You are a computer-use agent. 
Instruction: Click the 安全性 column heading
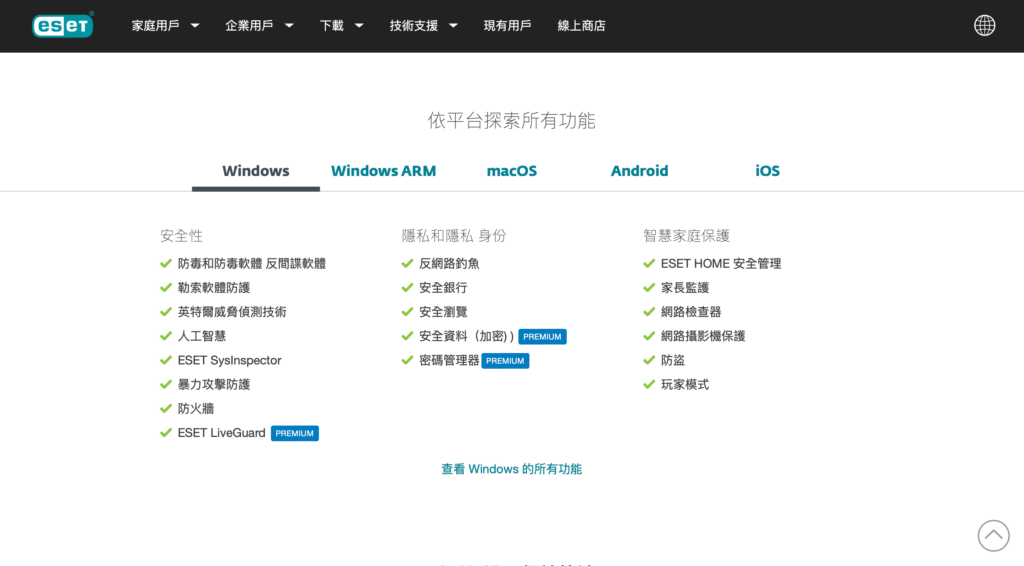pyautogui.click(x=182, y=236)
